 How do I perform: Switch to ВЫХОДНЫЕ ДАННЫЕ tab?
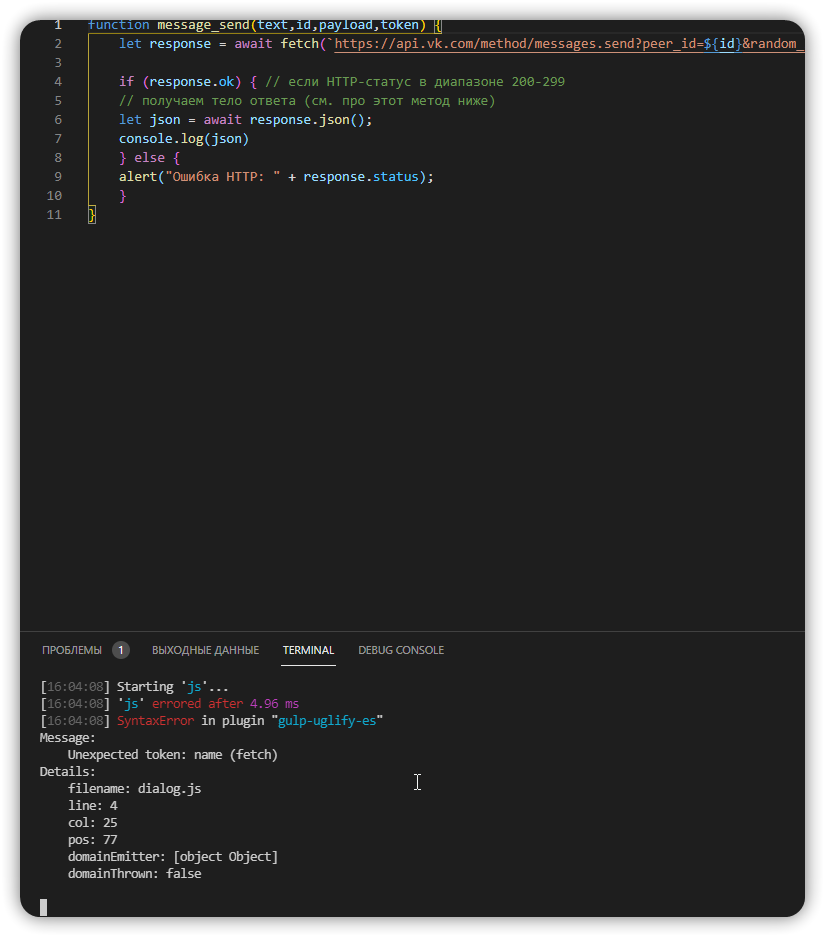coord(206,650)
